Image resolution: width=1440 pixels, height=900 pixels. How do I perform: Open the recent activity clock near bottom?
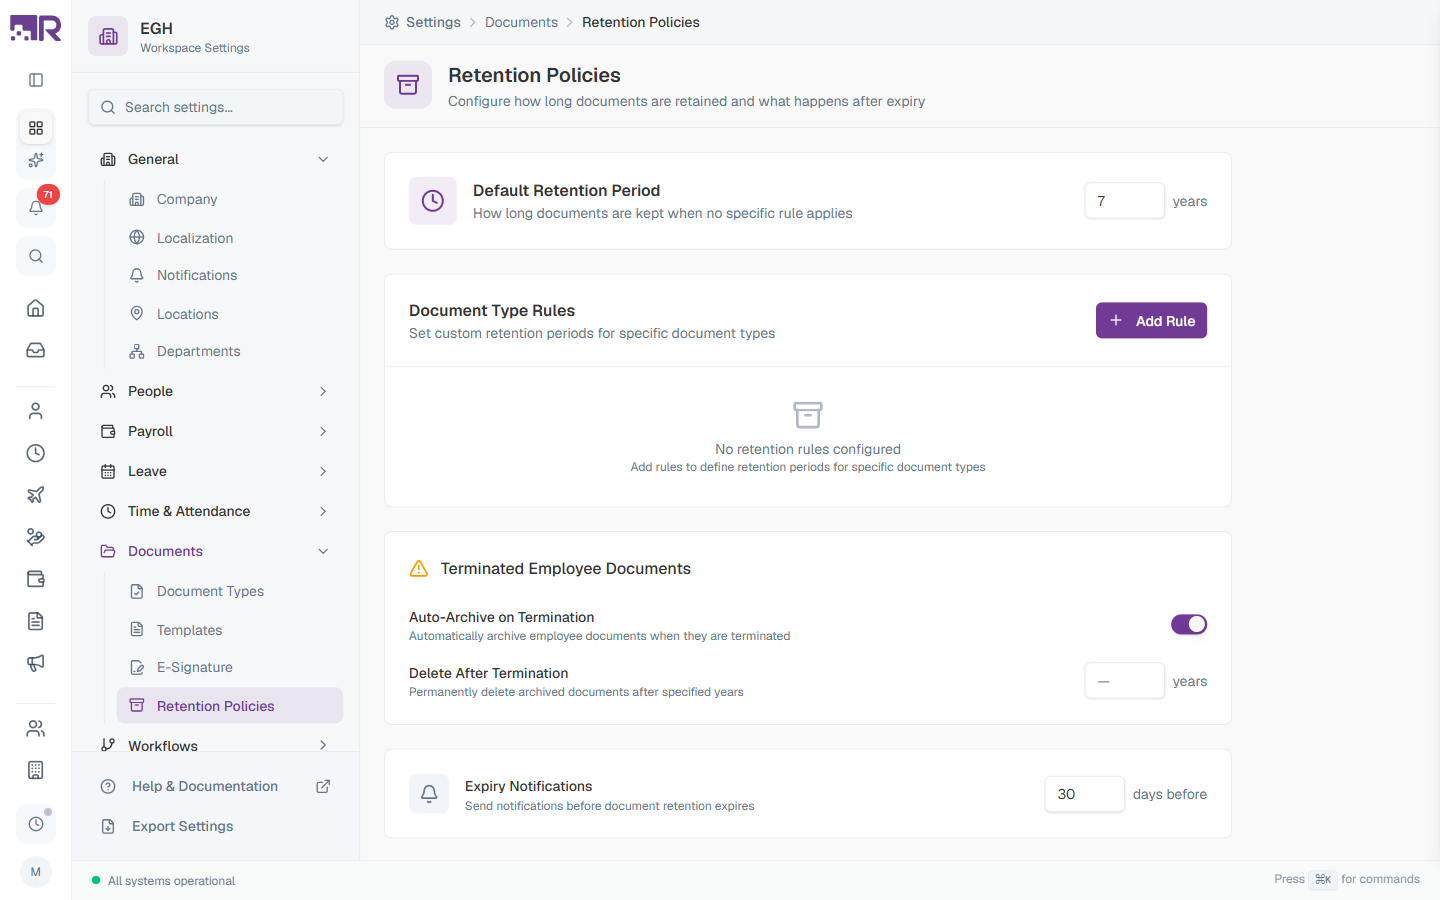coord(36,824)
